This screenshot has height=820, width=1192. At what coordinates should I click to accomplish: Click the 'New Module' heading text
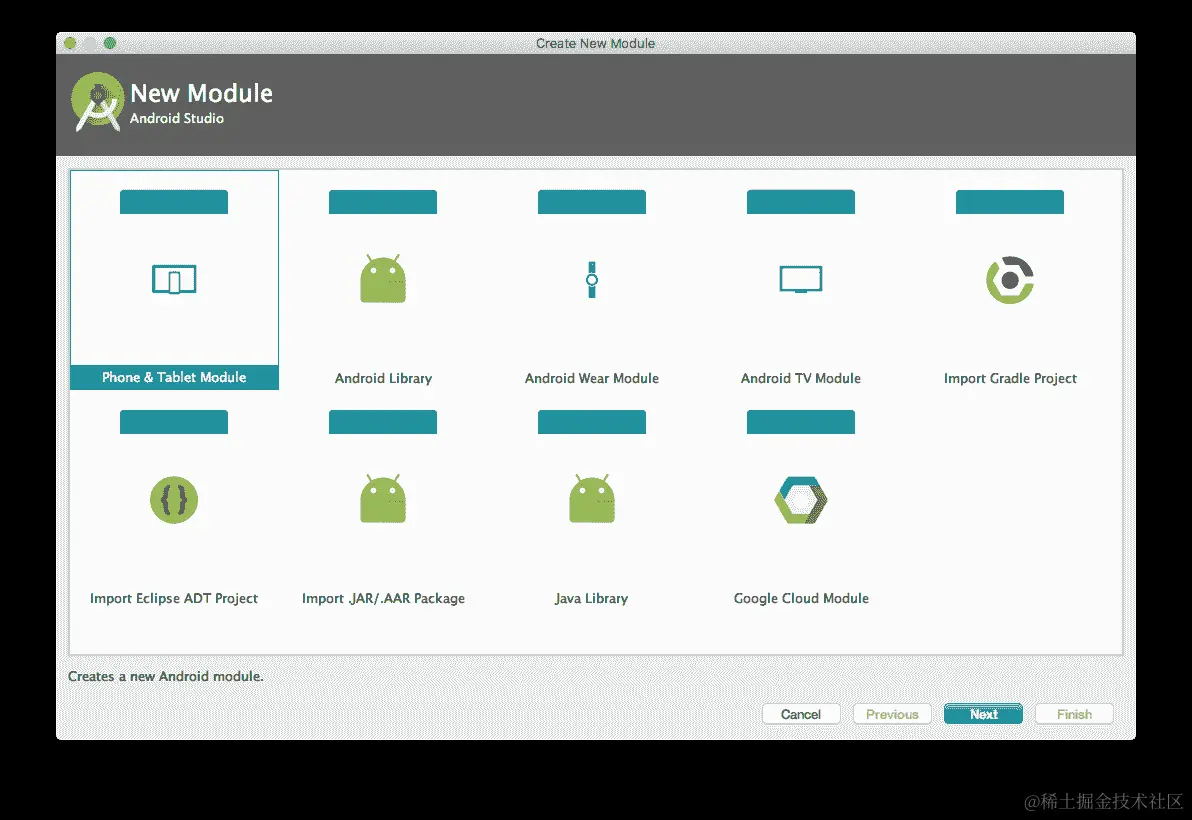click(x=201, y=93)
